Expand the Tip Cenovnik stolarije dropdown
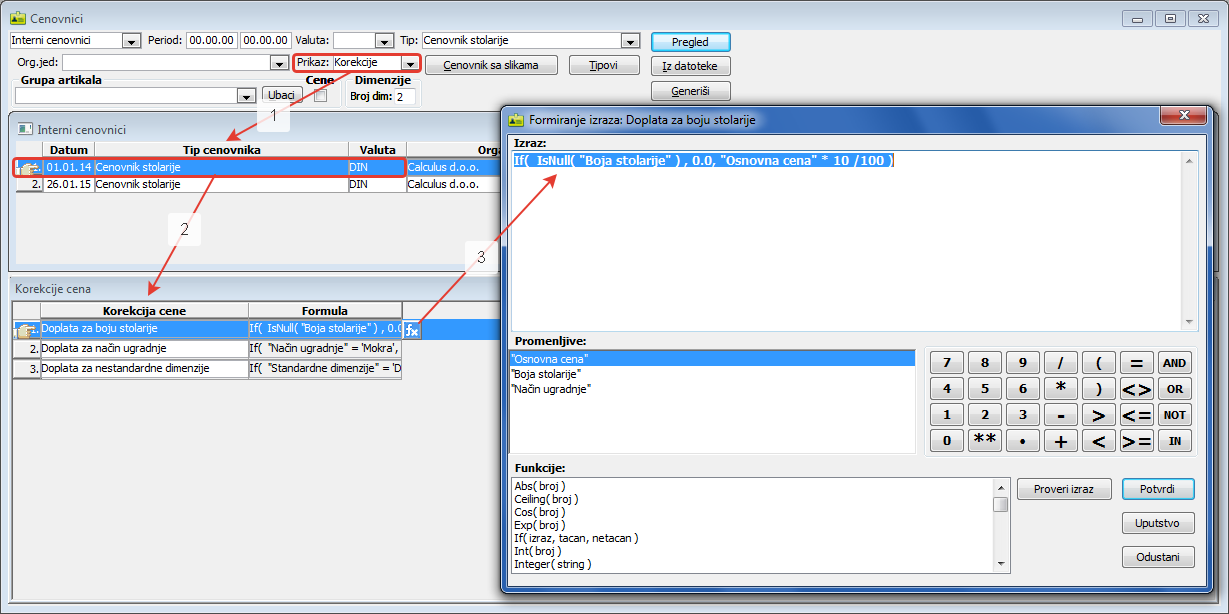This screenshot has width=1229, height=614. [x=630, y=41]
